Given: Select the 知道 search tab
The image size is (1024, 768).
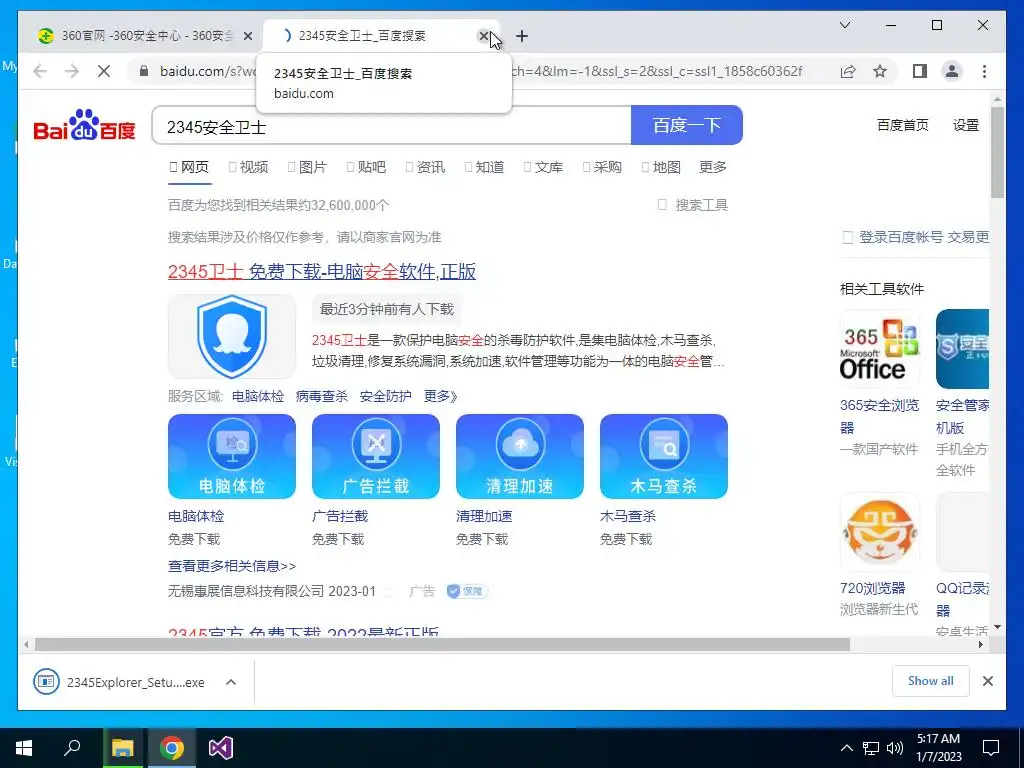Looking at the screenshot, I should coord(484,167).
